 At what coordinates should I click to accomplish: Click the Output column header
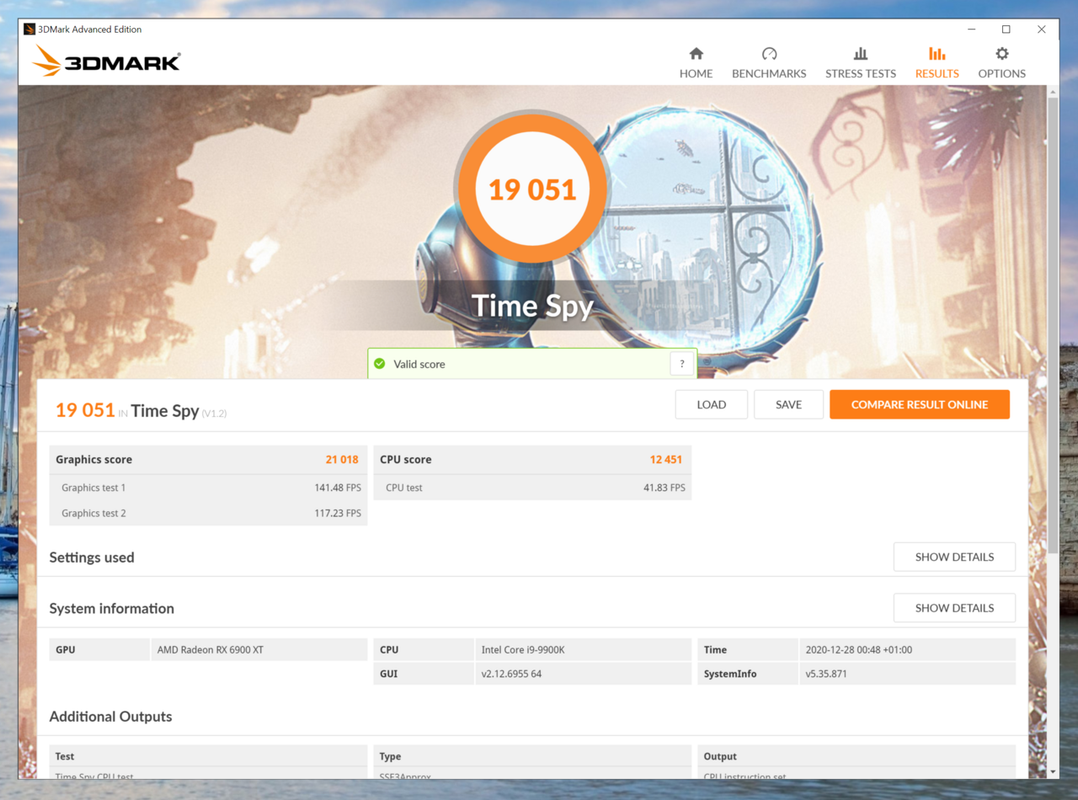[720, 756]
